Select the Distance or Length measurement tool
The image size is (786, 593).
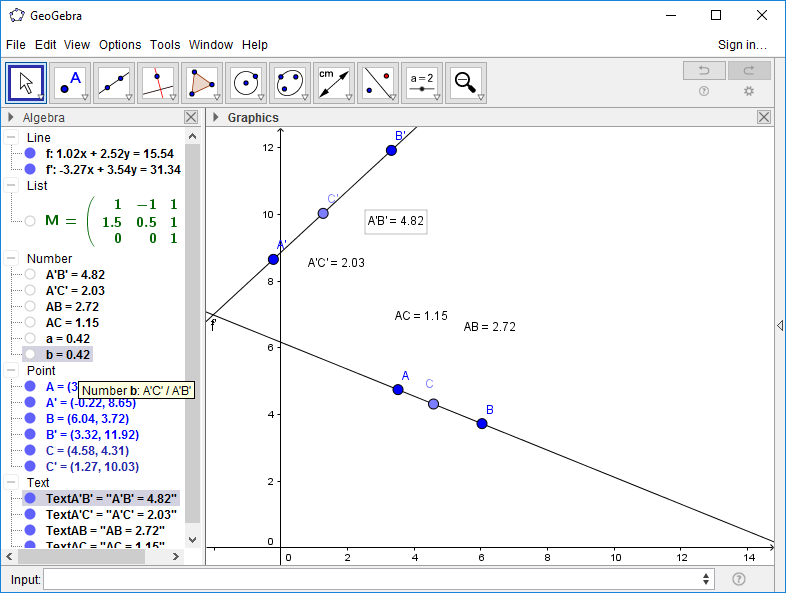click(x=334, y=83)
